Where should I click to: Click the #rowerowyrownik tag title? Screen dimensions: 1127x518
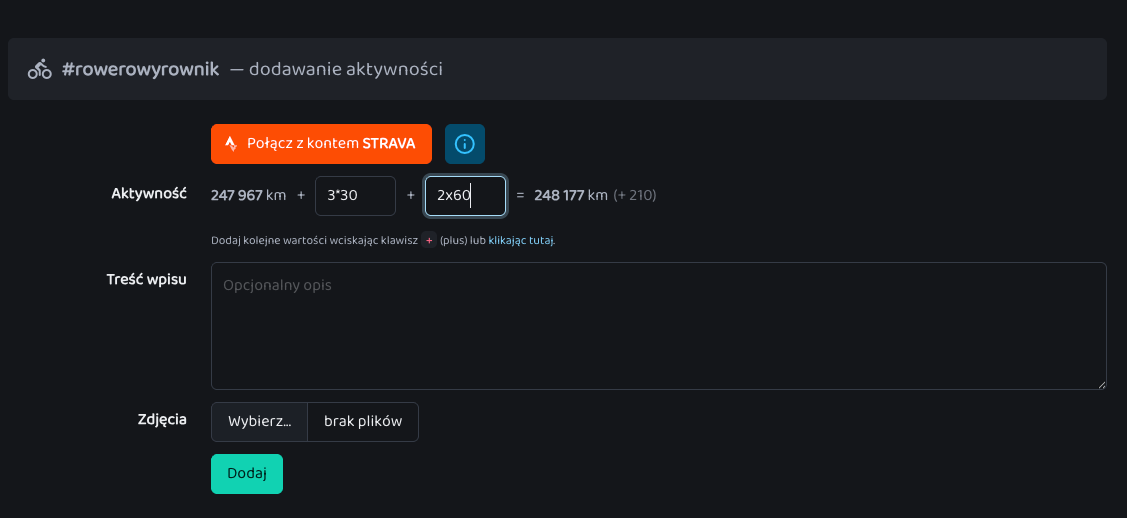tap(140, 69)
